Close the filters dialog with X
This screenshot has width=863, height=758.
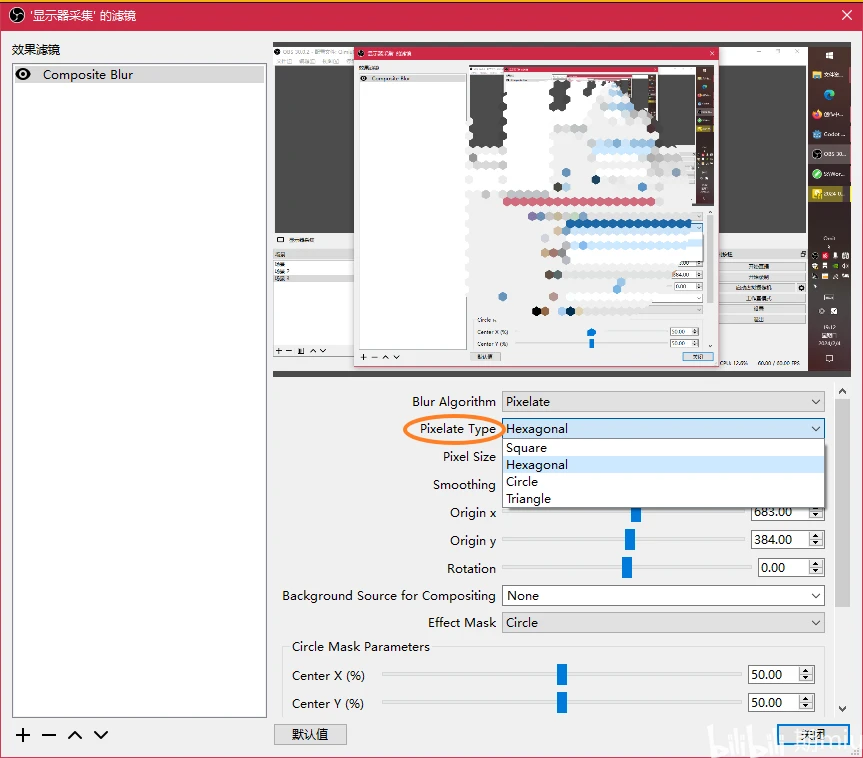click(846, 15)
